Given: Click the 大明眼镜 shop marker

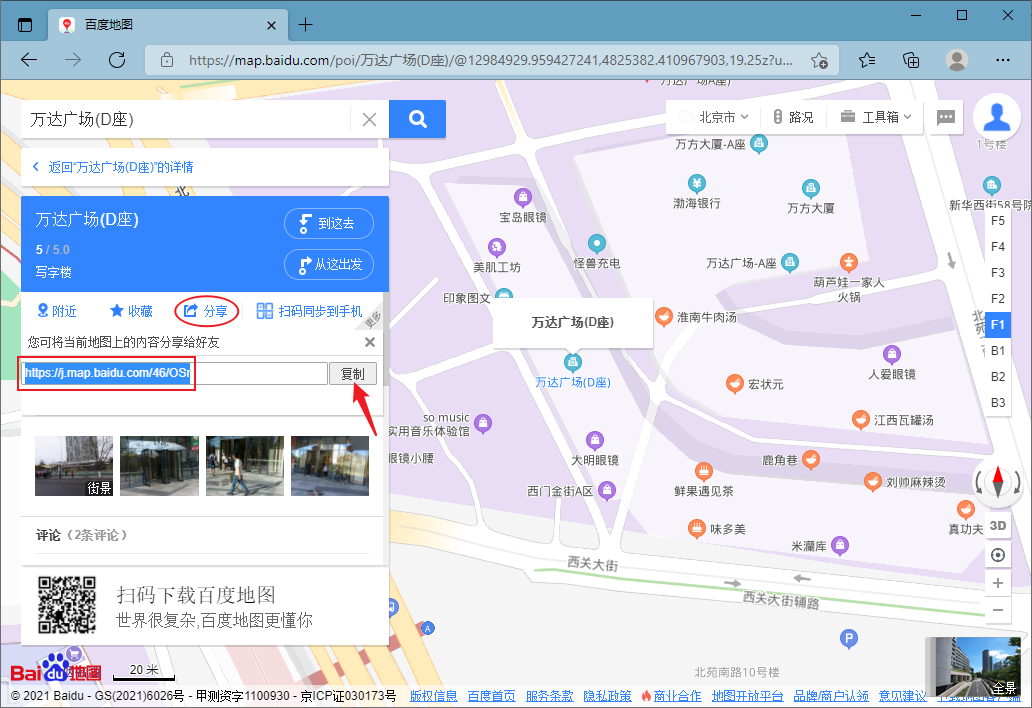Looking at the screenshot, I should [x=594, y=440].
